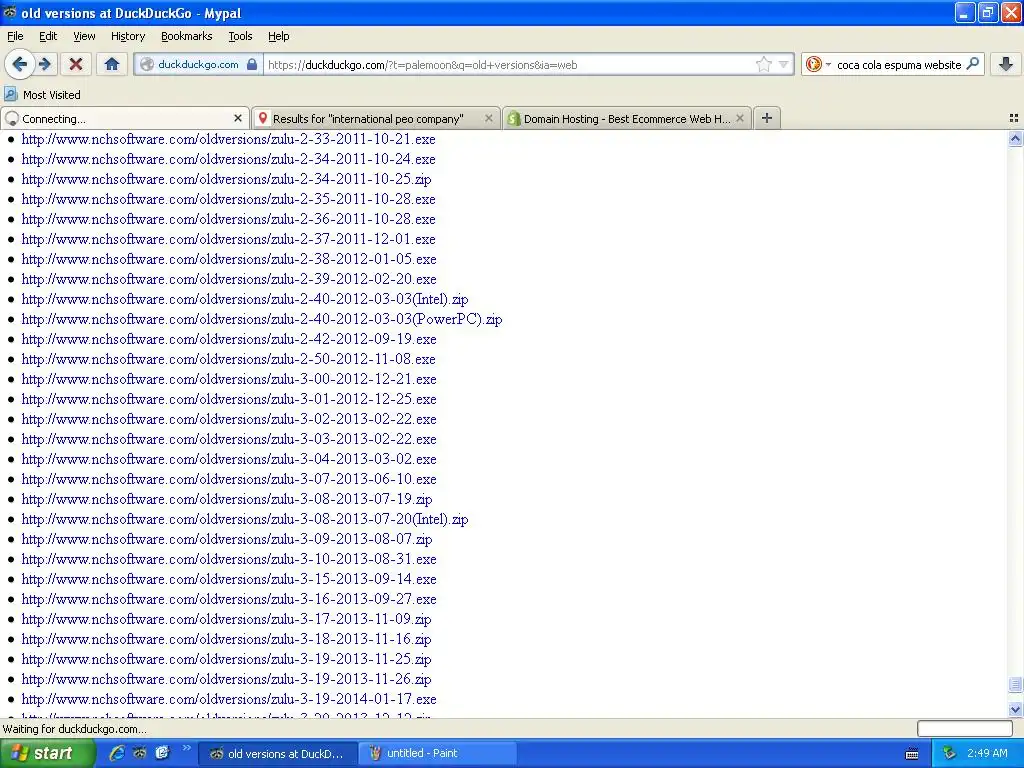
Task: Open the Tools menu
Action: (240, 36)
